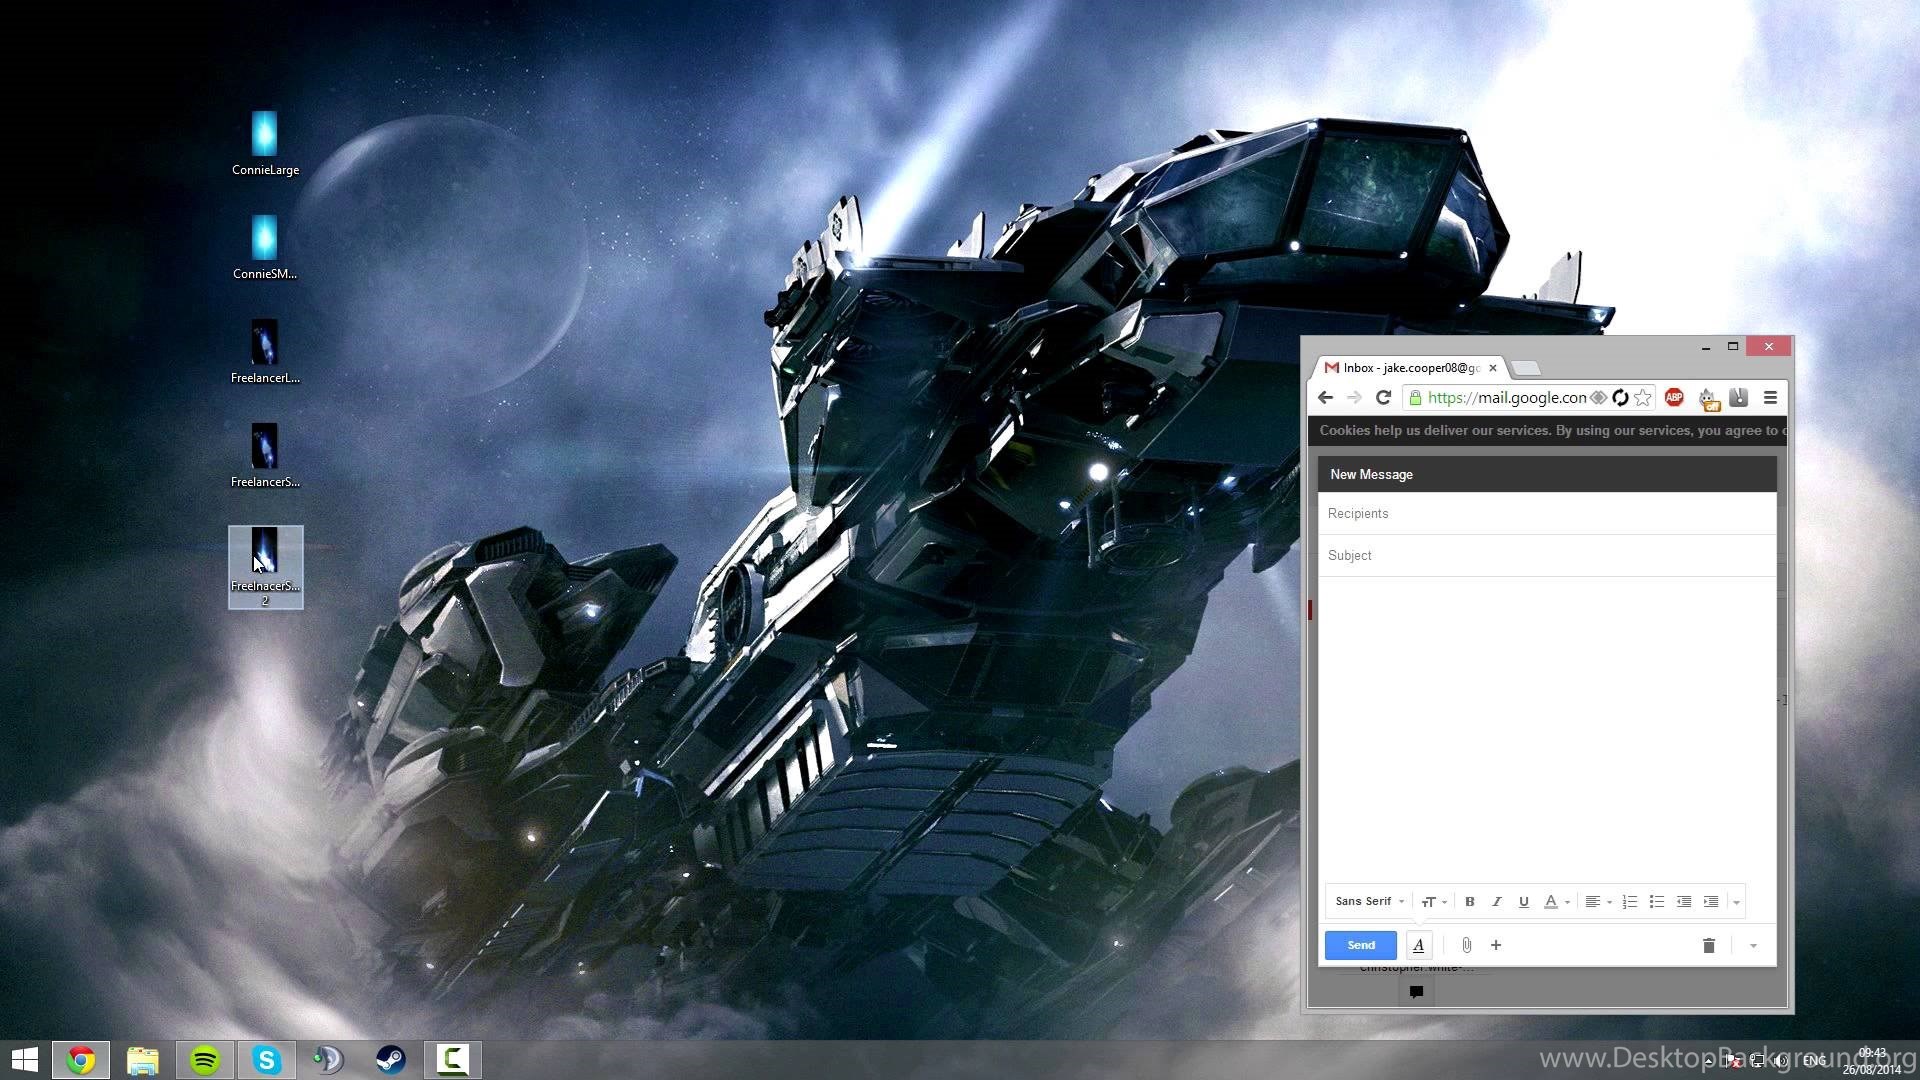Open the taskbar app between Skype and Steam
This screenshot has height=1080, width=1920.
[329, 1060]
